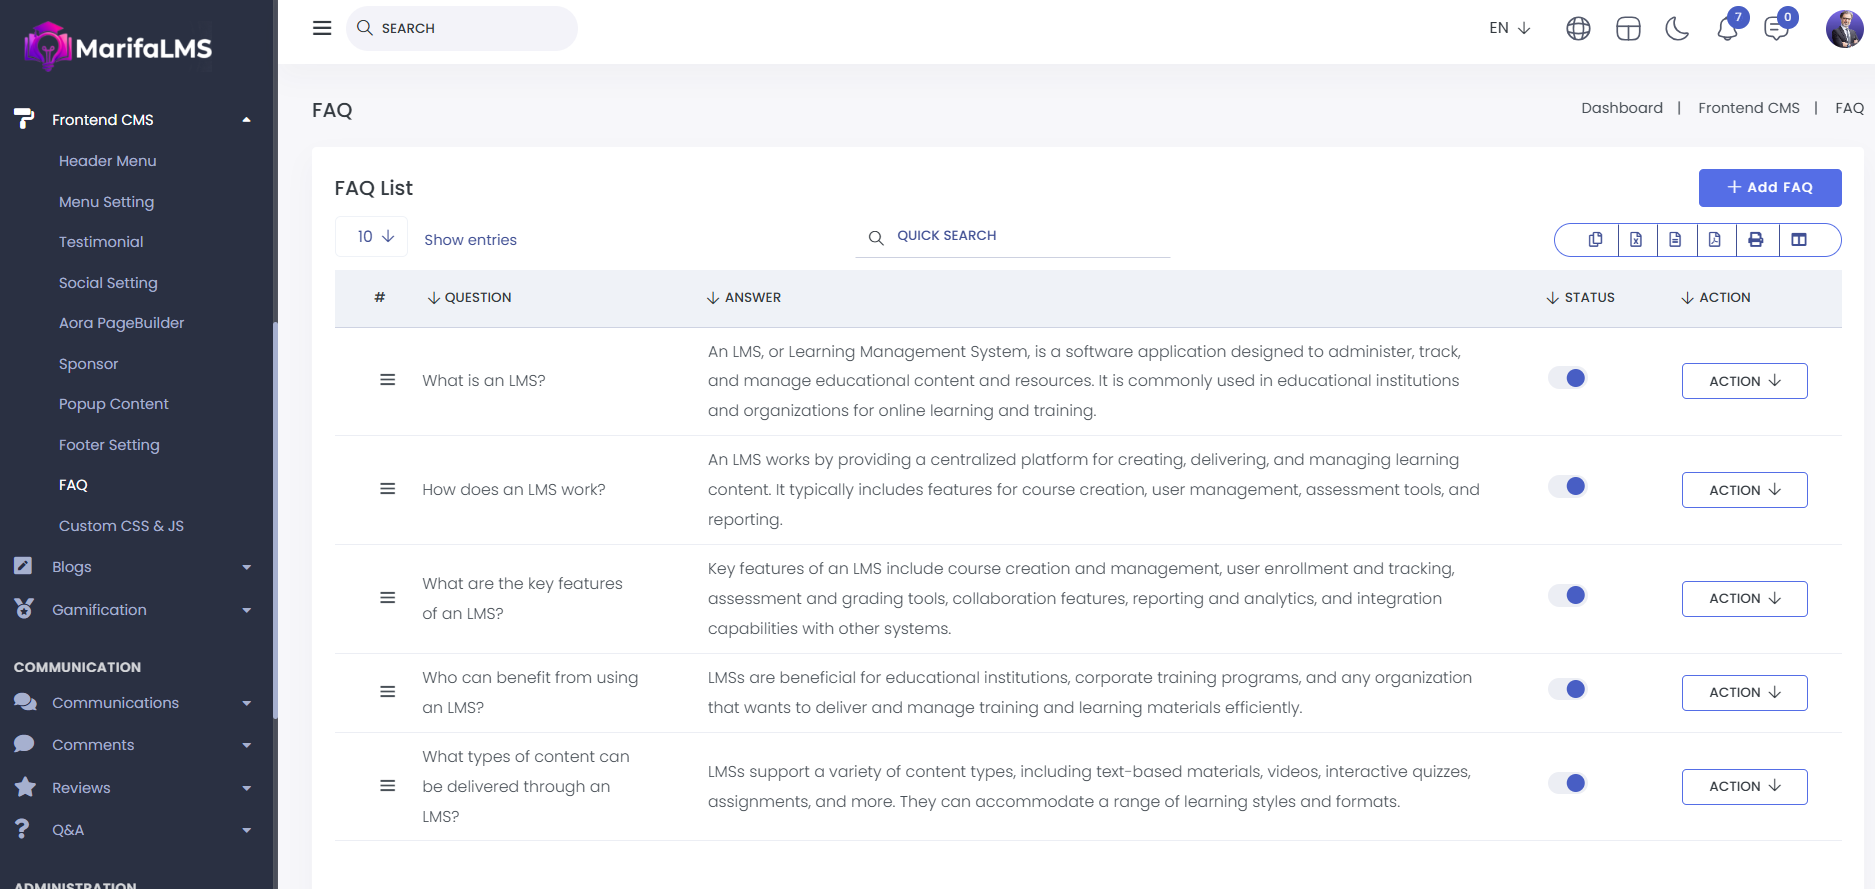
Task: Print the FAQ list
Action: (1756, 240)
